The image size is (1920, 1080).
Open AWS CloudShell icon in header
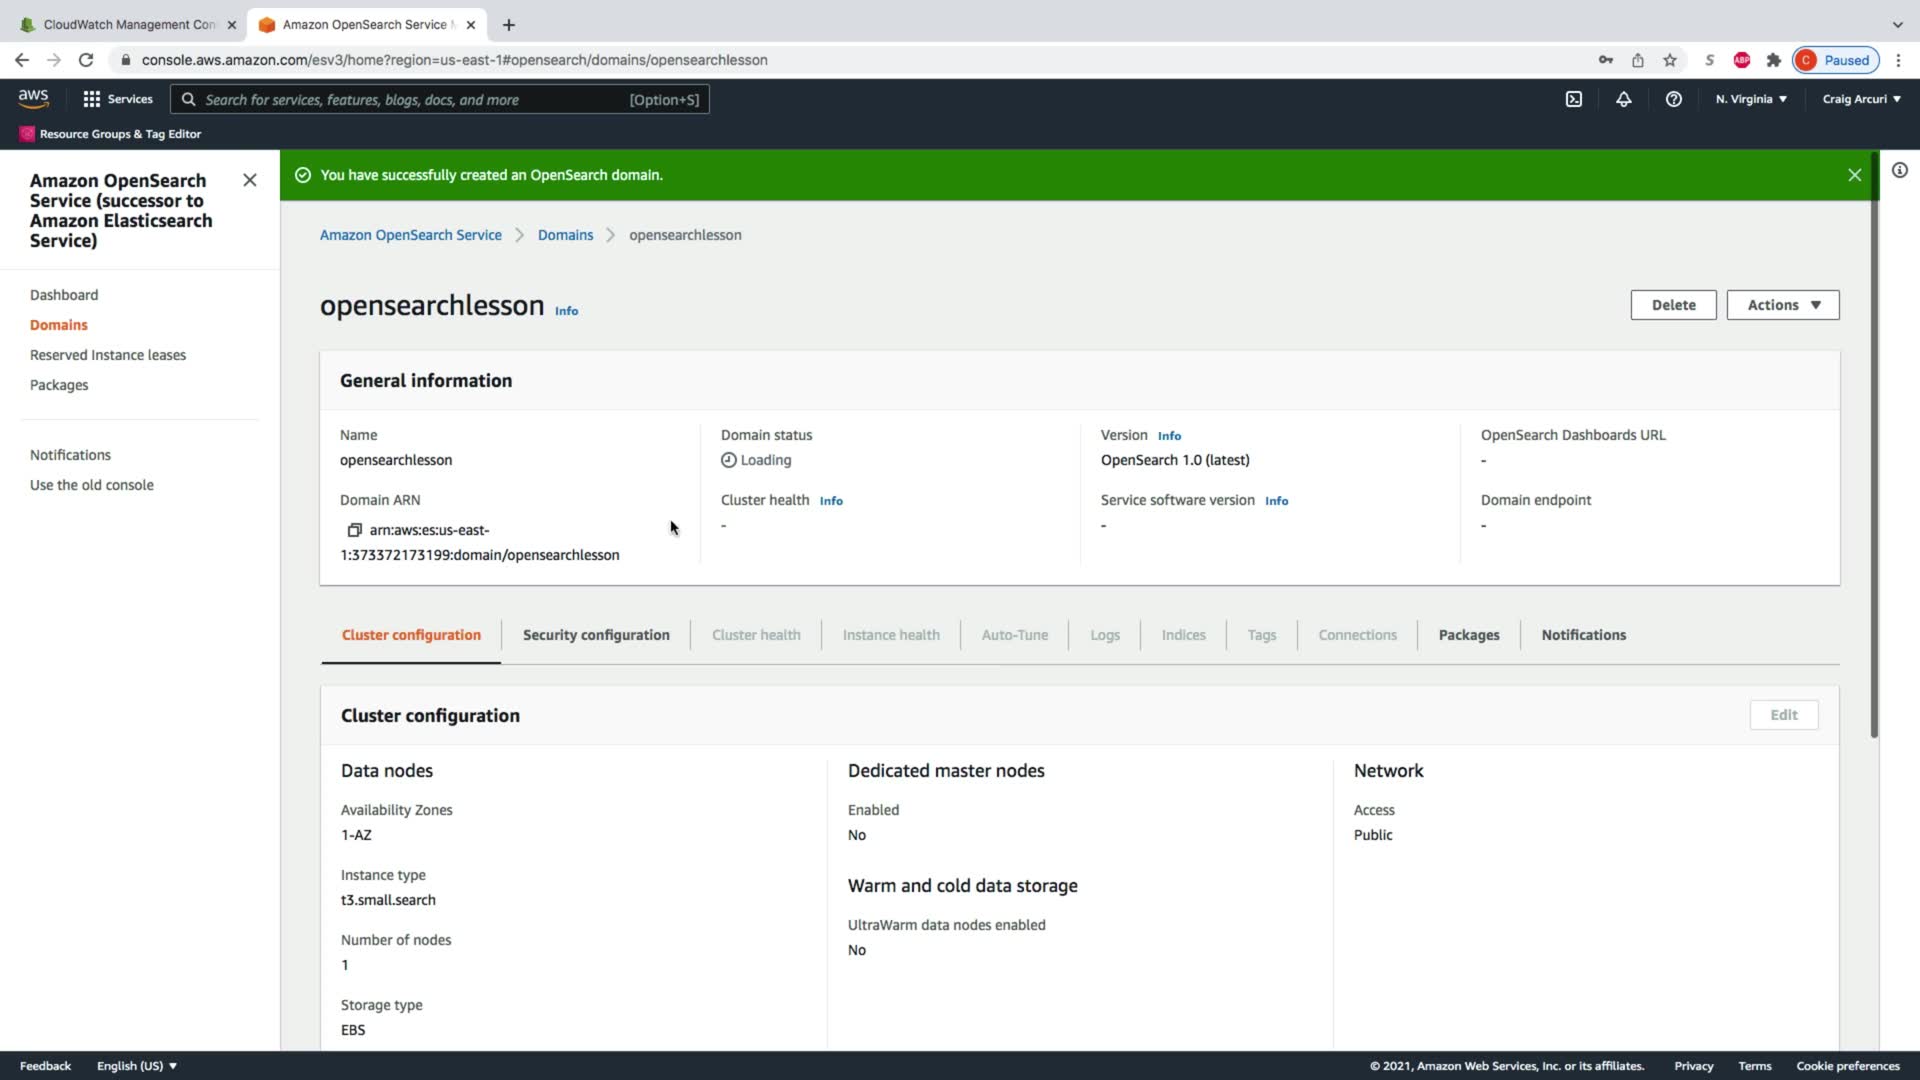click(x=1573, y=99)
